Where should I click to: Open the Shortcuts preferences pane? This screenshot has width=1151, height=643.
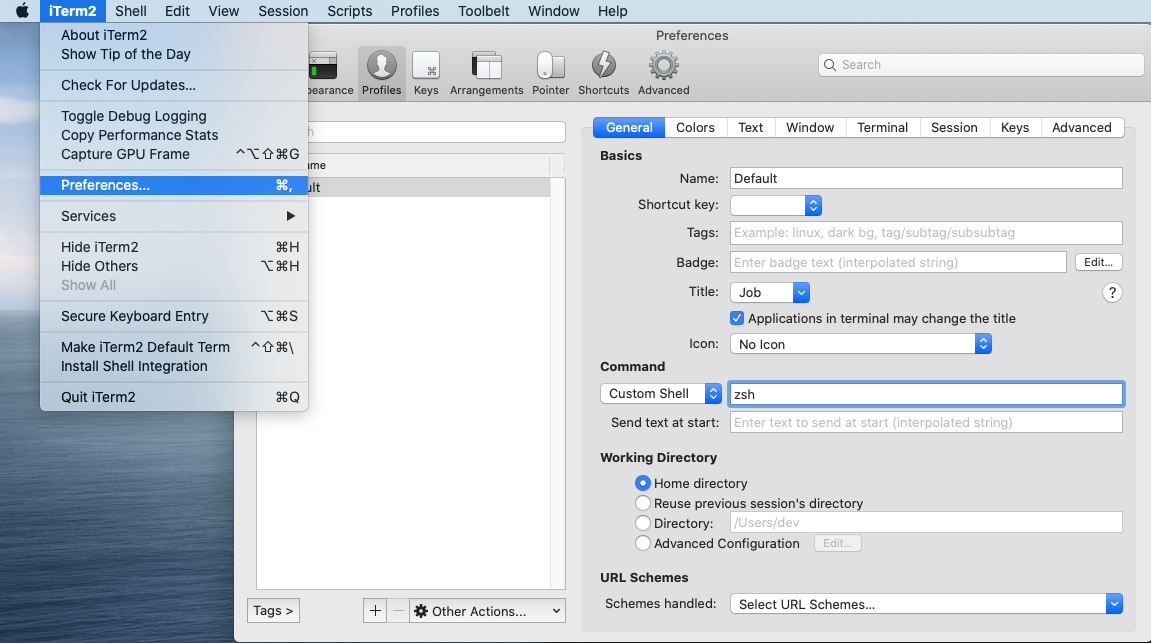603,73
